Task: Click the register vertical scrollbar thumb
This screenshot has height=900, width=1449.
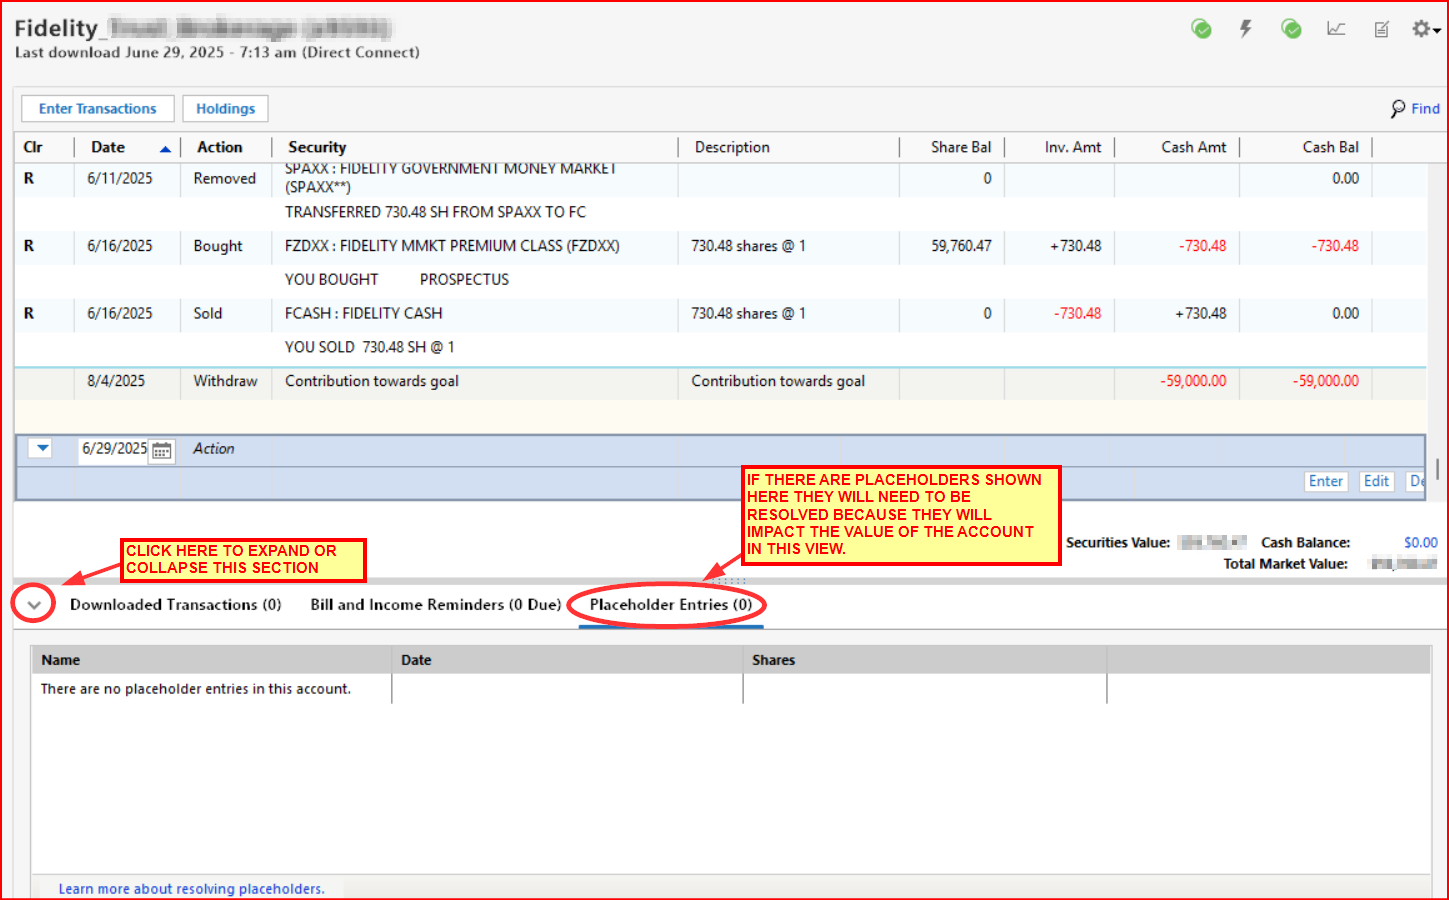Action: coord(1437,469)
